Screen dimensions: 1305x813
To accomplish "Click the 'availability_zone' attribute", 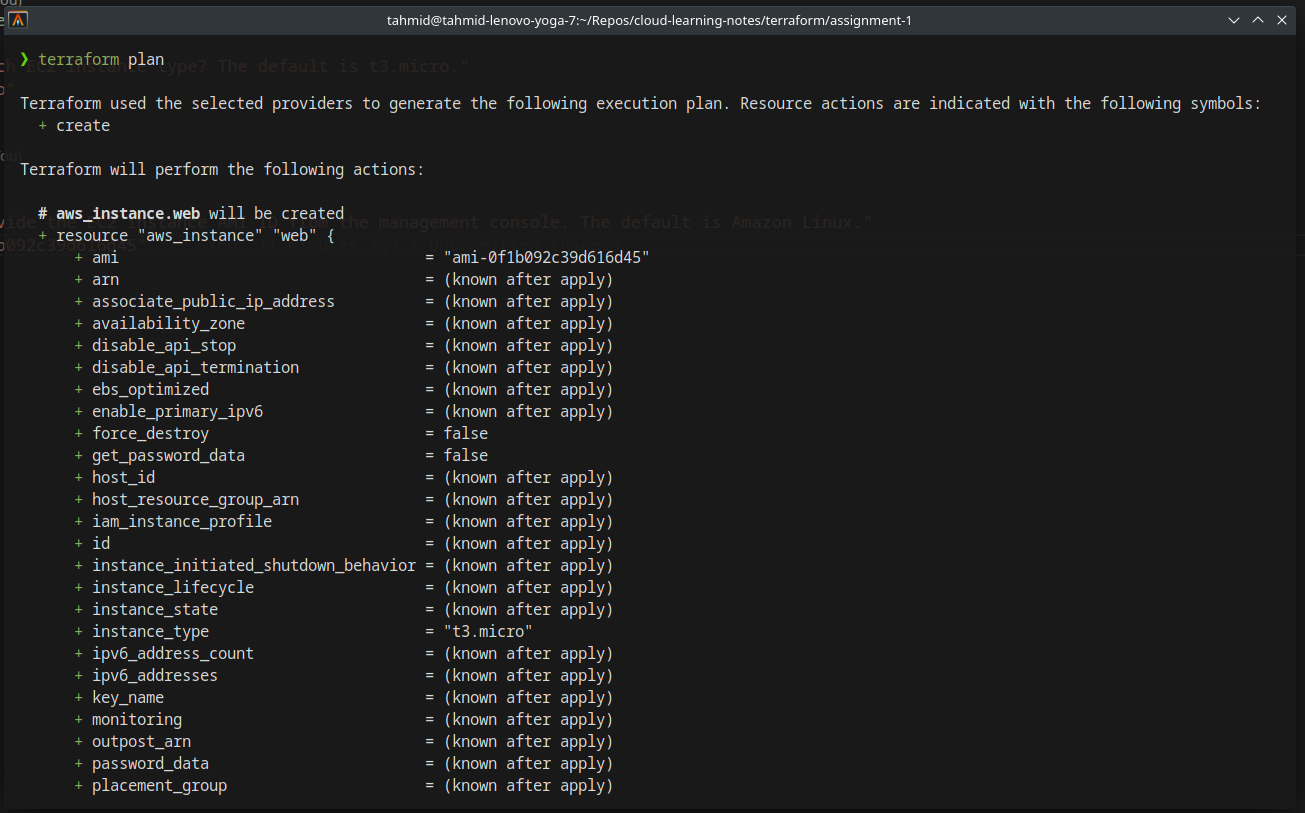I will tap(168, 324).
